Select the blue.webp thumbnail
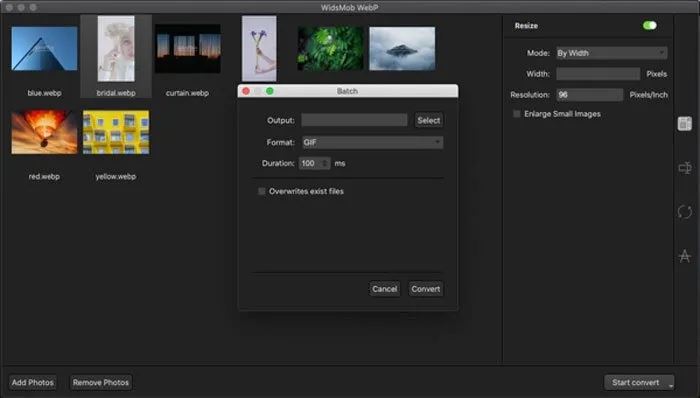Viewport: 700px width, 398px height. point(44,49)
